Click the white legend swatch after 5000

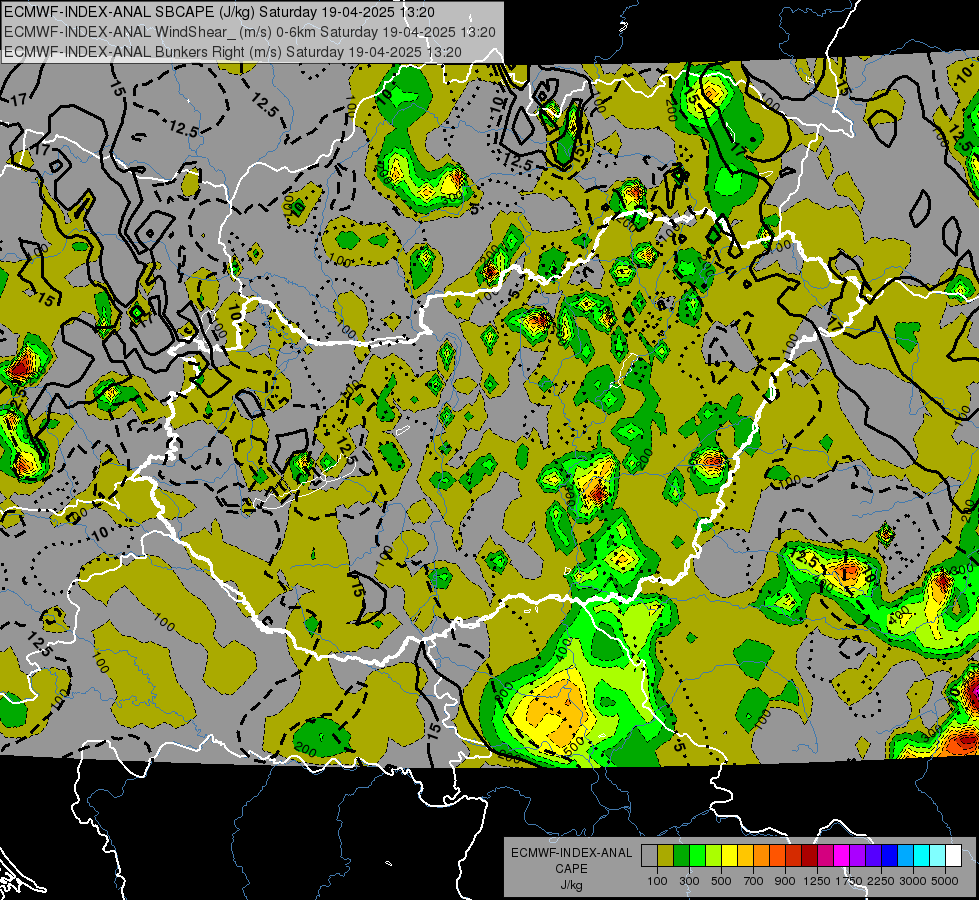pyautogui.click(x=954, y=856)
